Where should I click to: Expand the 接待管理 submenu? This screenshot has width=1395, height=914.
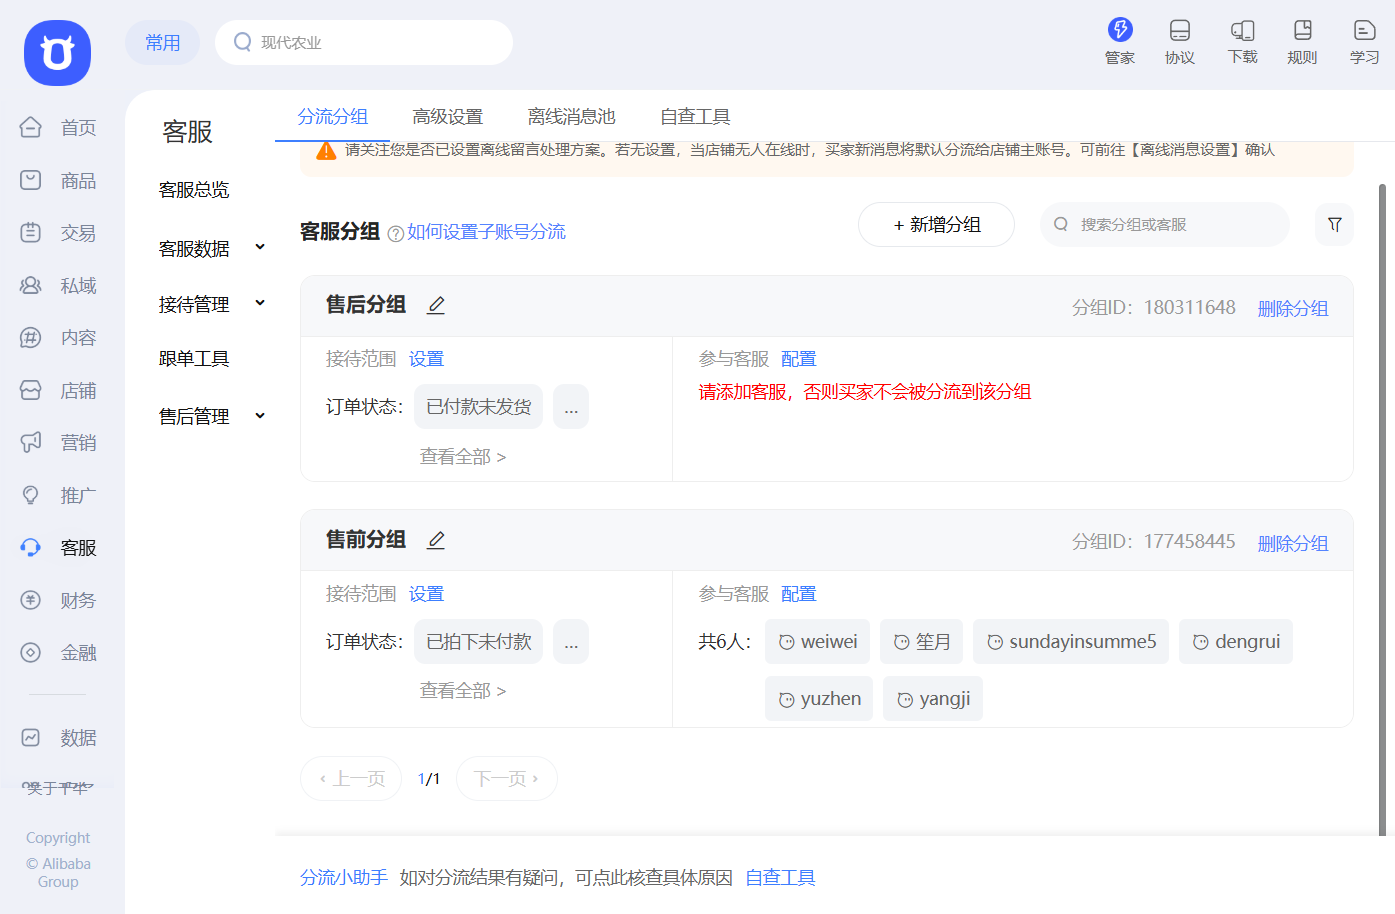[260, 303]
